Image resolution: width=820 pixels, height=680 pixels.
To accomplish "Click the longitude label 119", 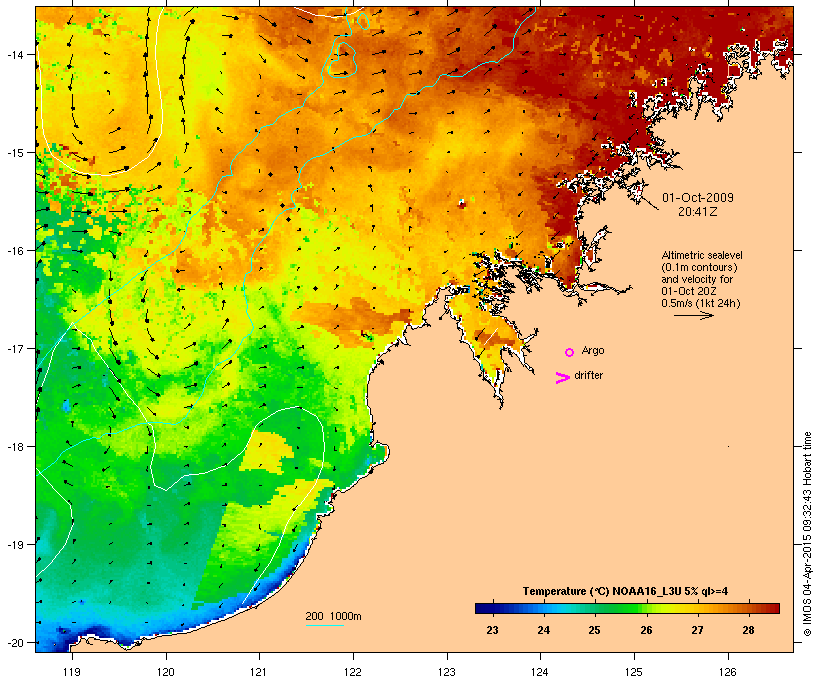I will click(x=72, y=672).
